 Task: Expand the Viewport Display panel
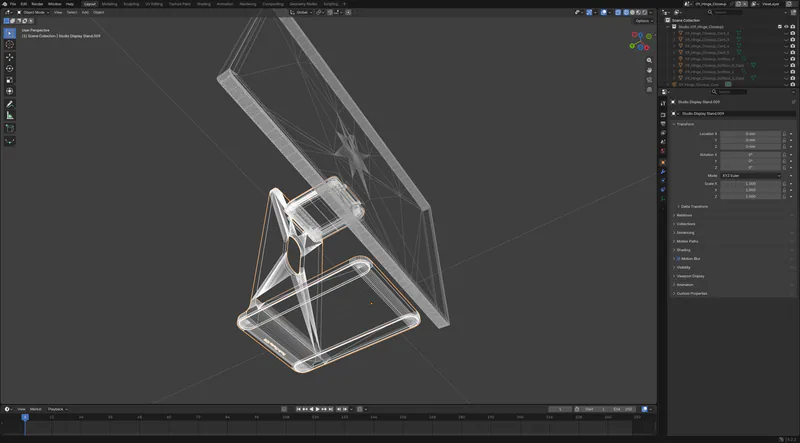coord(688,276)
